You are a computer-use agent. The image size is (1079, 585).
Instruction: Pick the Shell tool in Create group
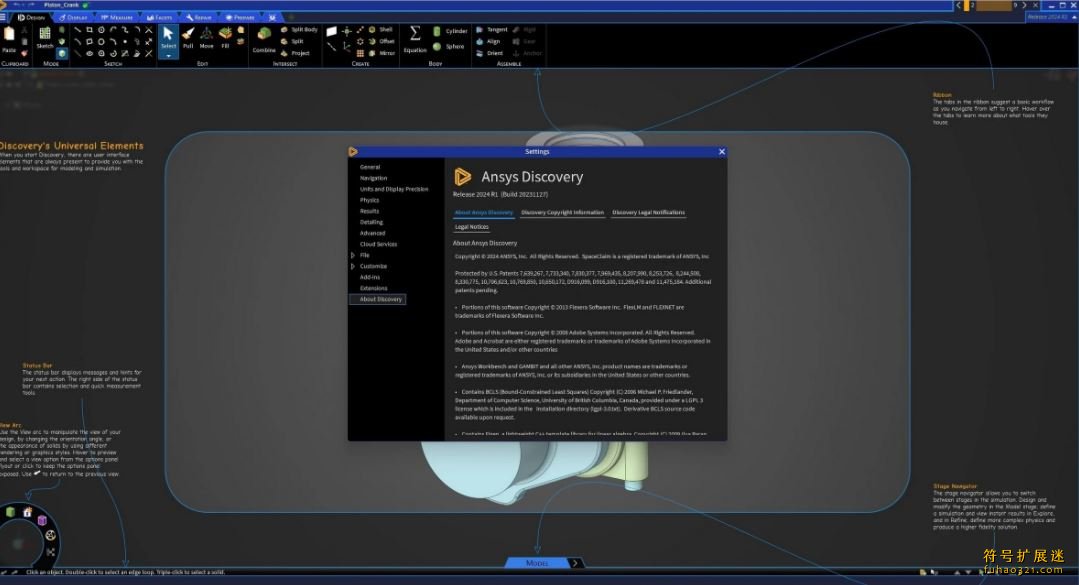tap(381, 30)
